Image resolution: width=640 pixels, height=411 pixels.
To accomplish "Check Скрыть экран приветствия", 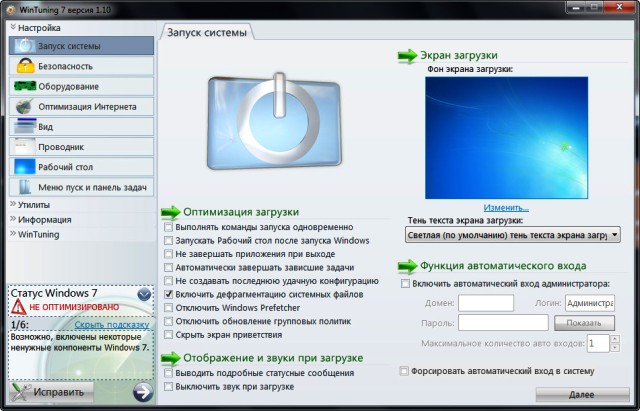I will pos(169,335).
